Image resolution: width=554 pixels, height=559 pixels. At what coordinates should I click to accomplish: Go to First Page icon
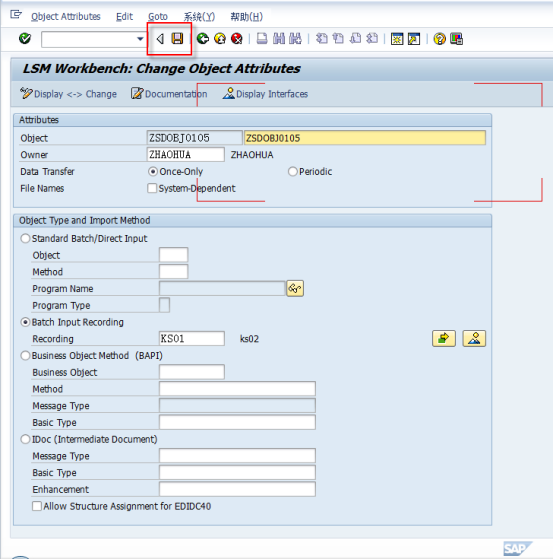point(322,39)
